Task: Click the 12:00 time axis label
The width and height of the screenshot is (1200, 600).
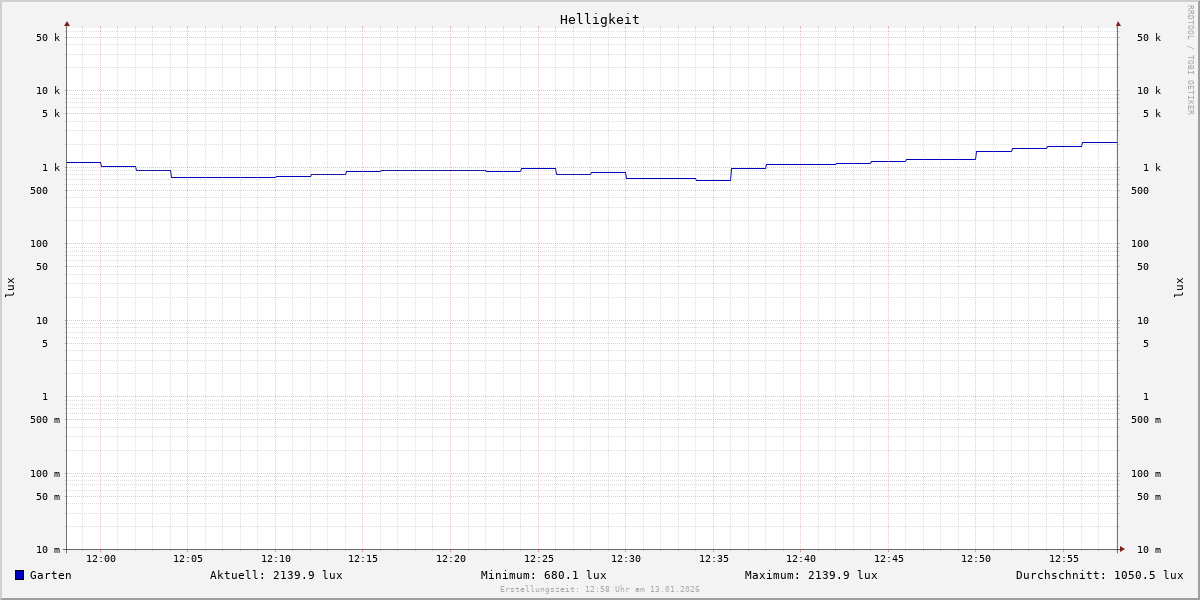Action: click(x=101, y=559)
